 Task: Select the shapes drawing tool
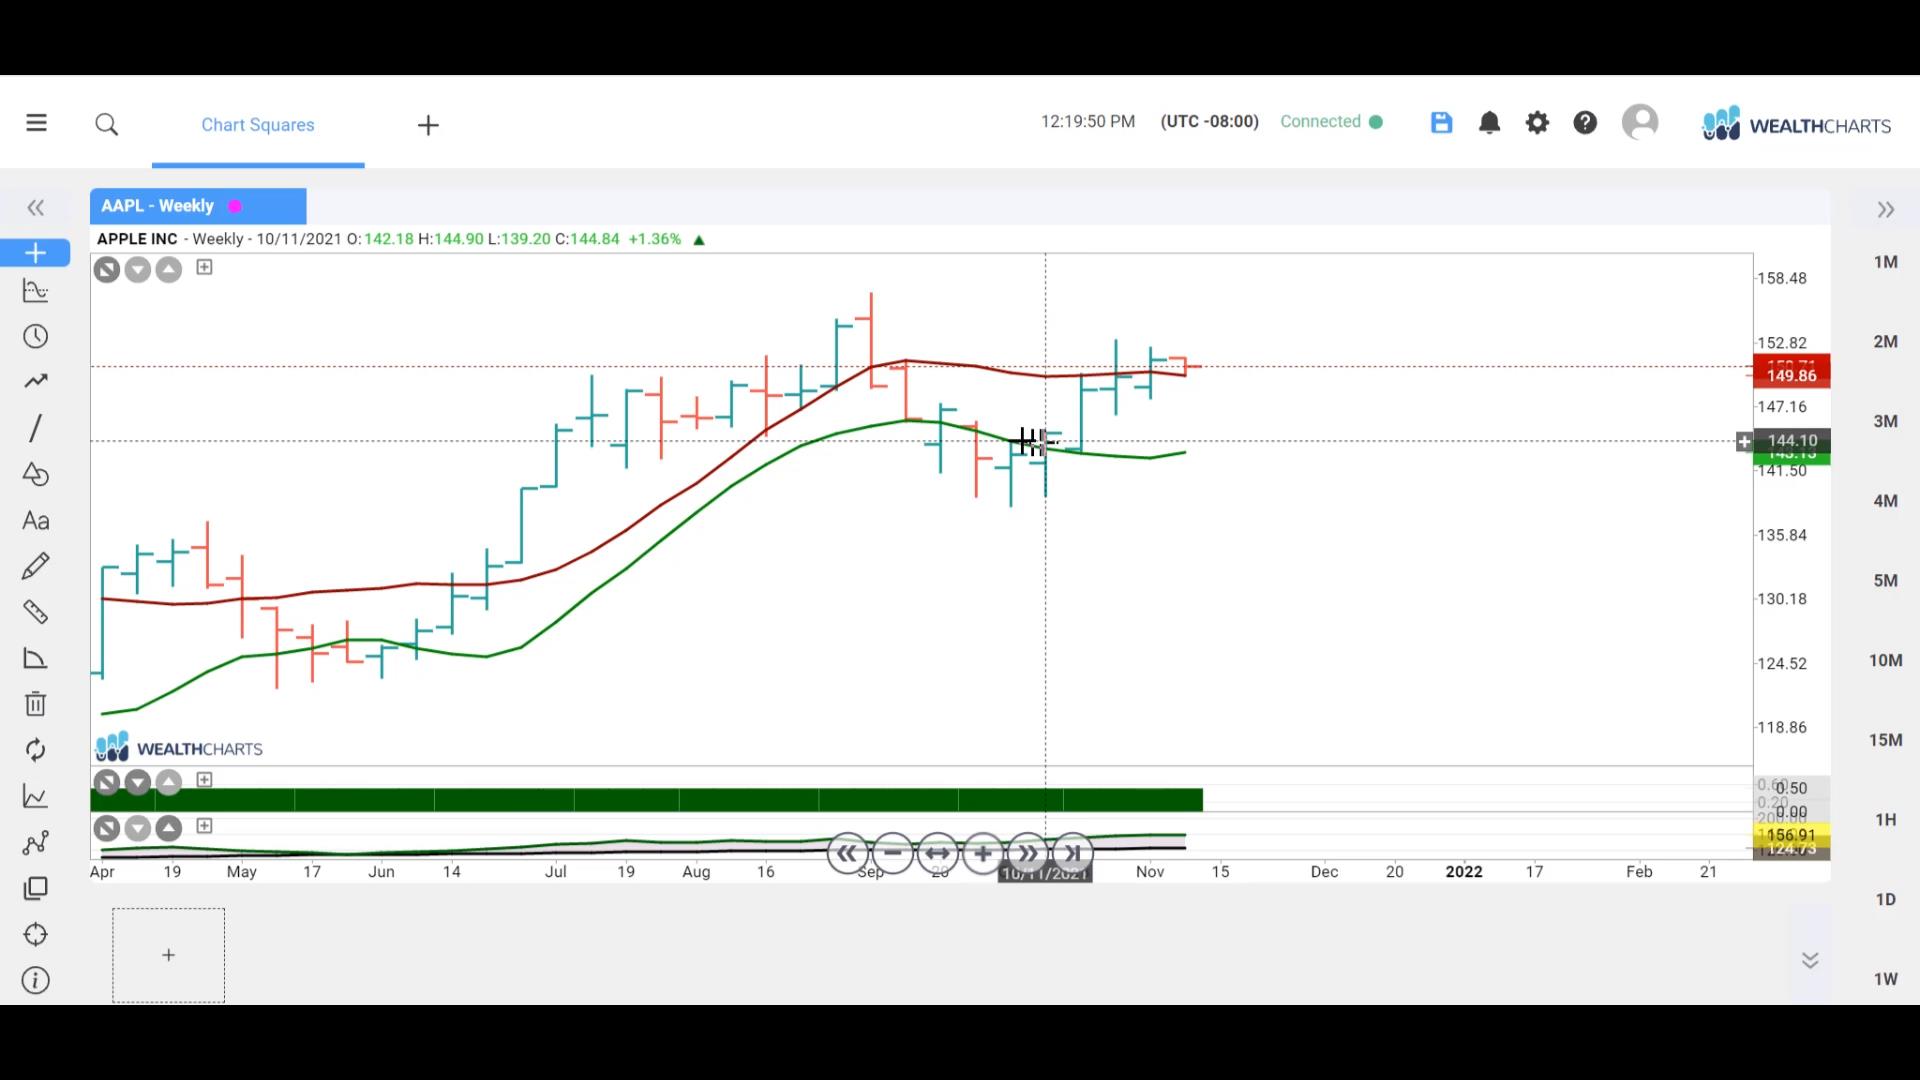point(35,474)
